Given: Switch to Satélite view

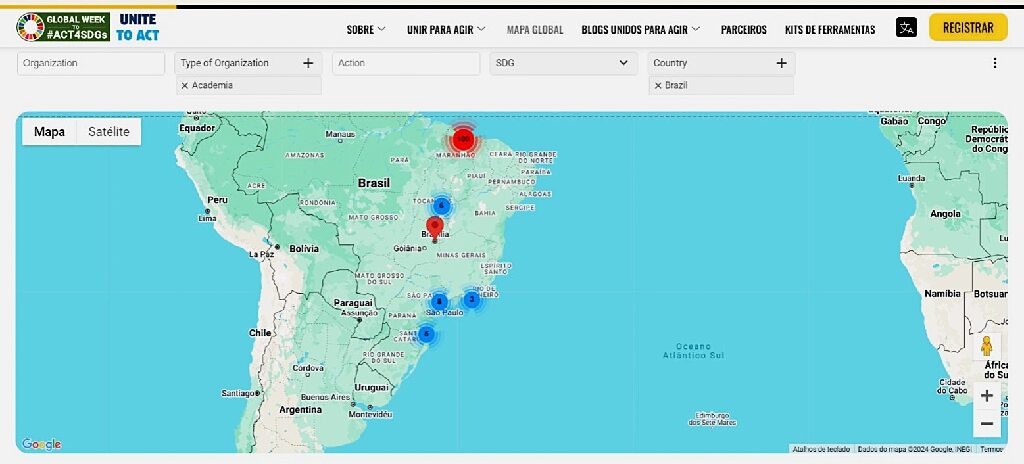Looking at the screenshot, I should (x=109, y=131).
